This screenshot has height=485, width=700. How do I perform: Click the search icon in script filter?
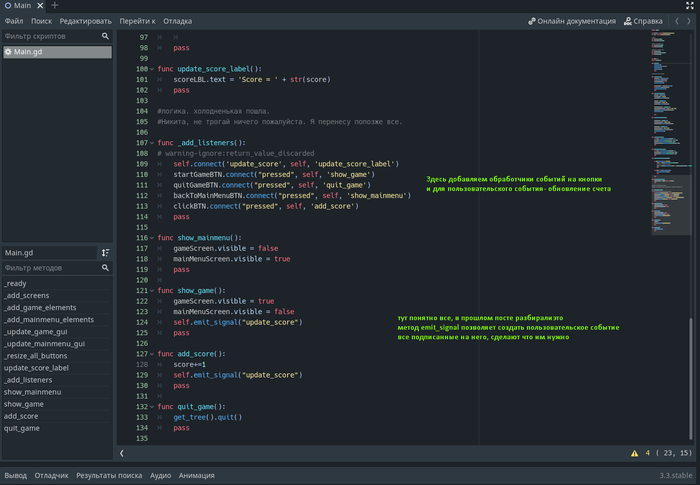click(105, 36)
